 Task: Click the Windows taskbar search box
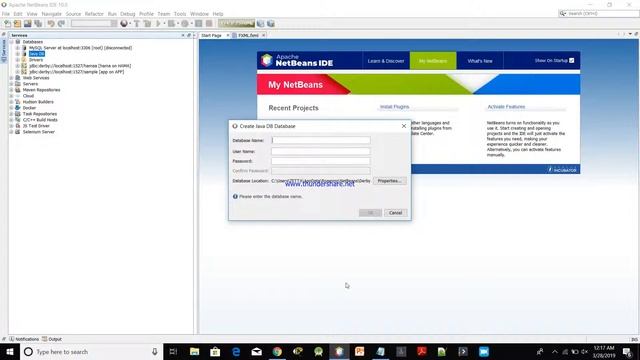(91, 351)
